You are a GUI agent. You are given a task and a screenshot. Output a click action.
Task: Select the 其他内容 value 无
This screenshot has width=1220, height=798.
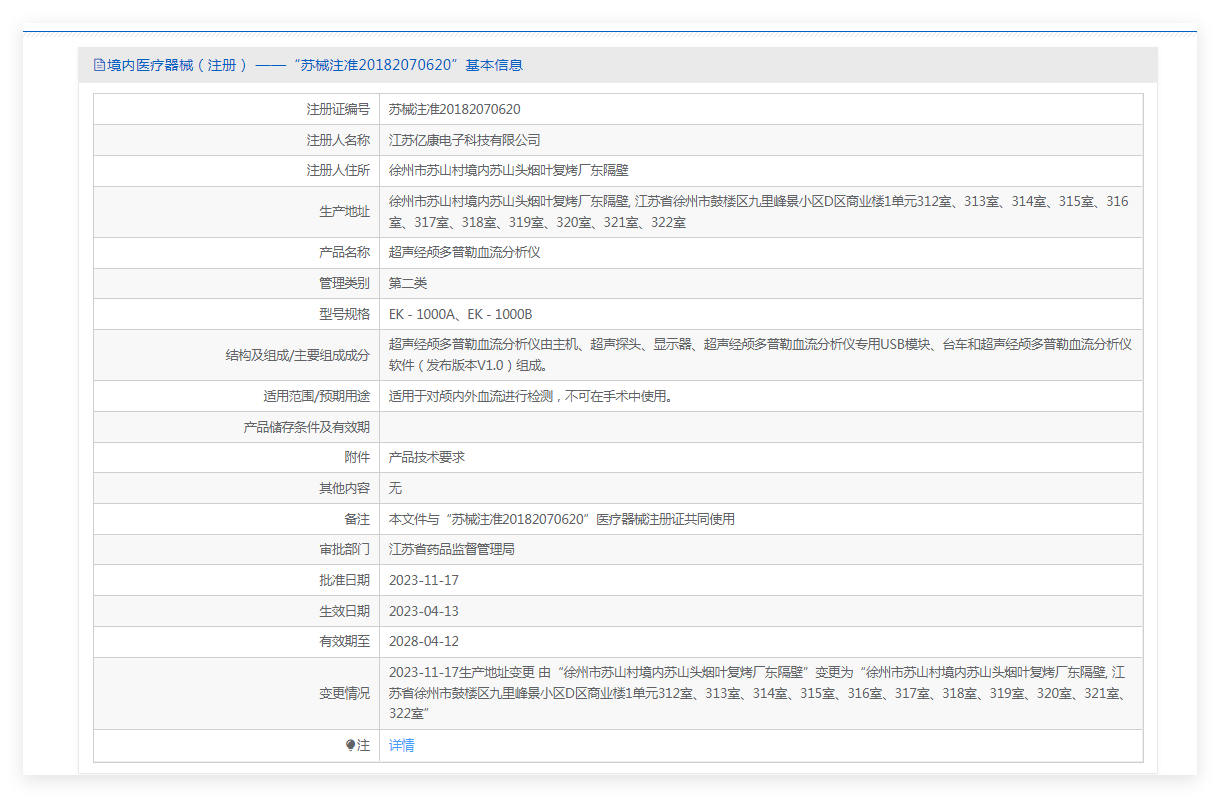395,488
